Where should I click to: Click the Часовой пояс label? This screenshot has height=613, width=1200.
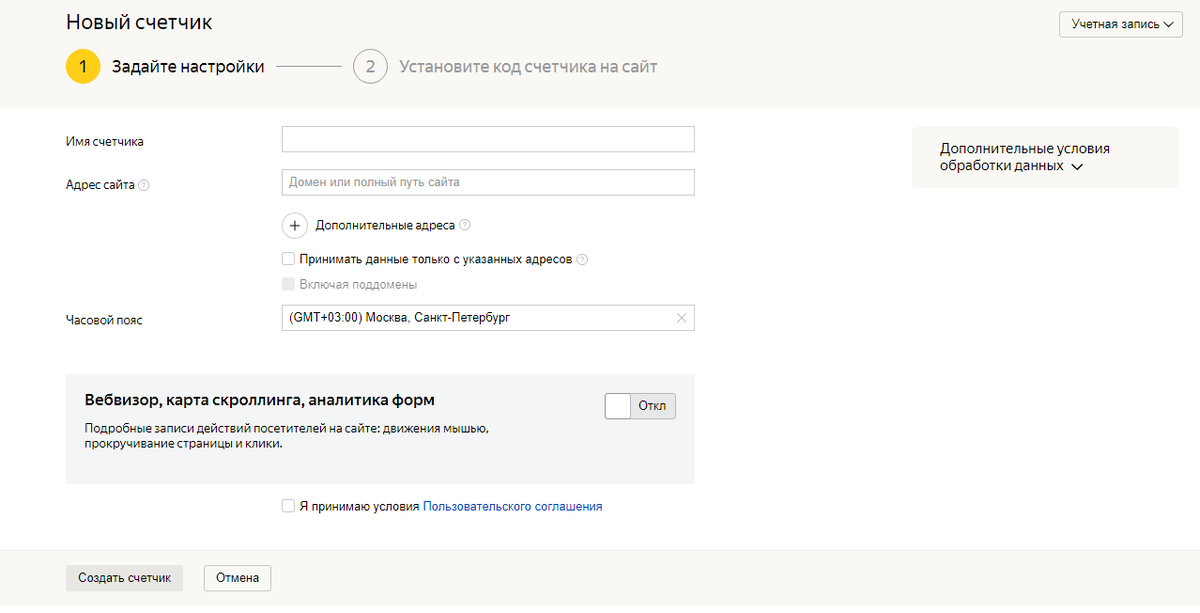pos(104,320)
